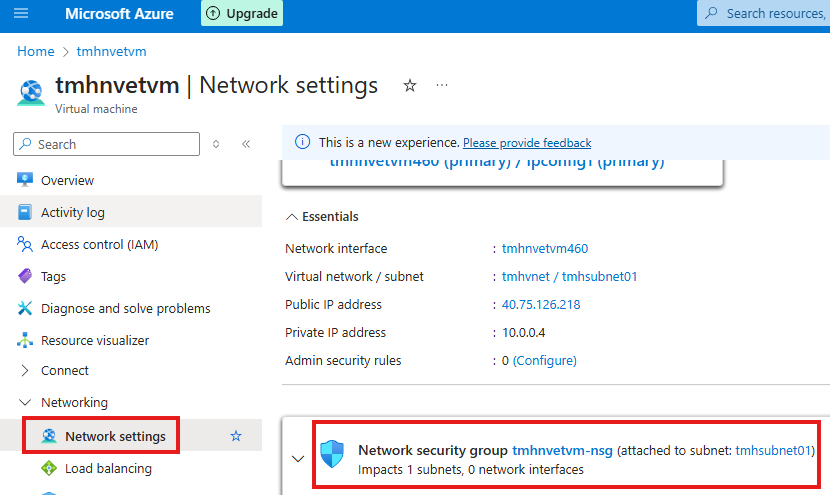Click the Access control people icon
Image resolution: width=830 pixels, height=495 pixels.
click(x=25, y=244)
